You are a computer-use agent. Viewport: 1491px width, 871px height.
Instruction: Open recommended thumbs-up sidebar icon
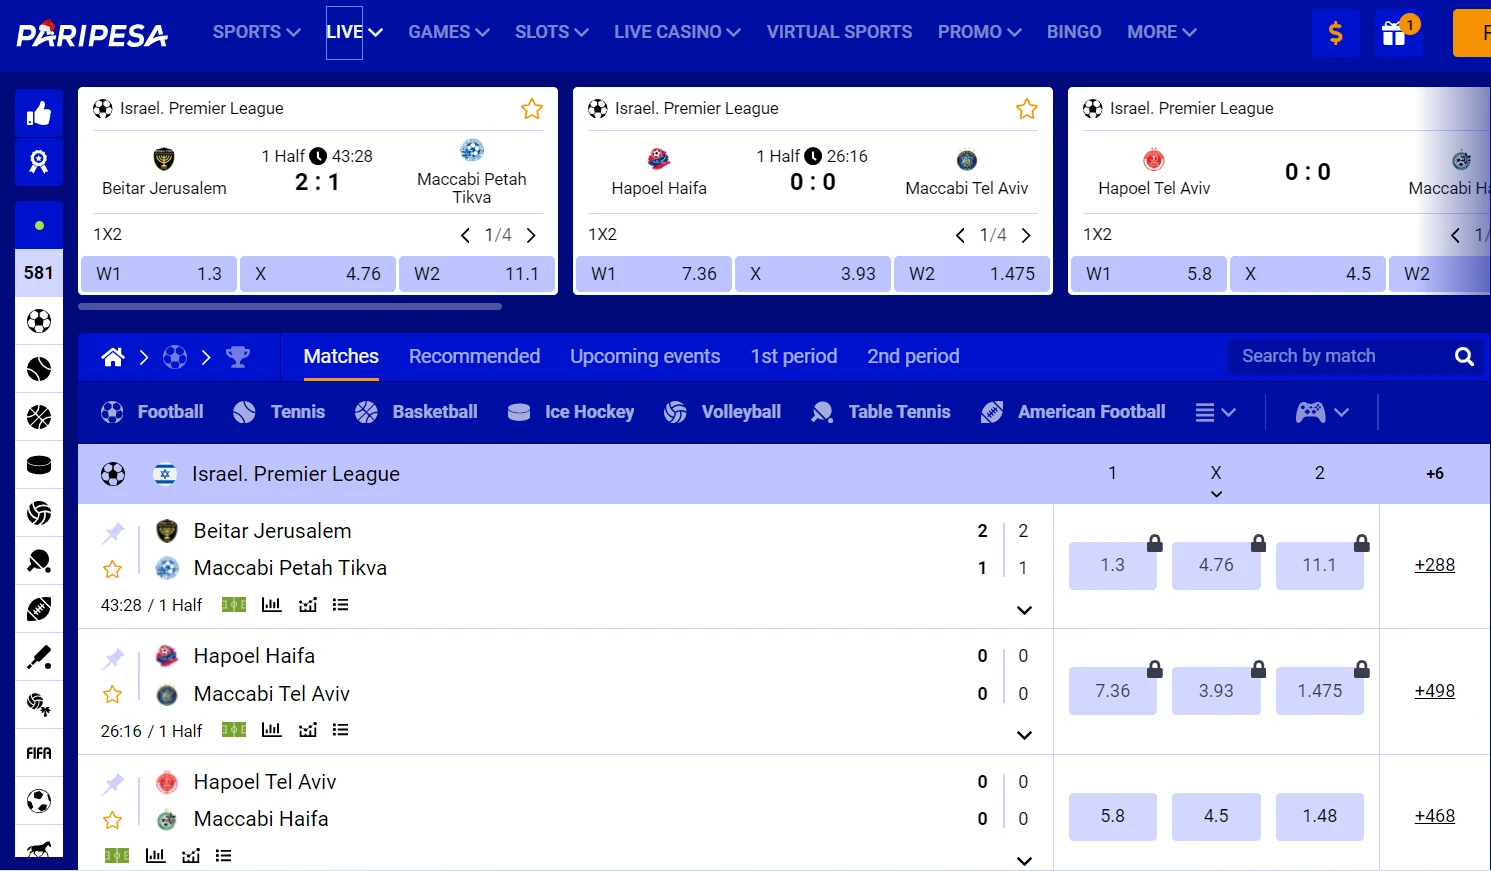click(x=39, y=113)
